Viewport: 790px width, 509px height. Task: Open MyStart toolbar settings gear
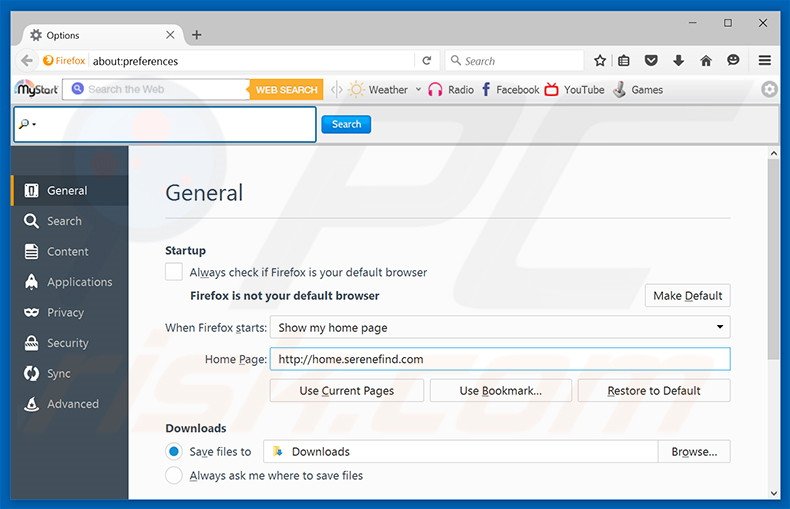click(x=769, y=89)
